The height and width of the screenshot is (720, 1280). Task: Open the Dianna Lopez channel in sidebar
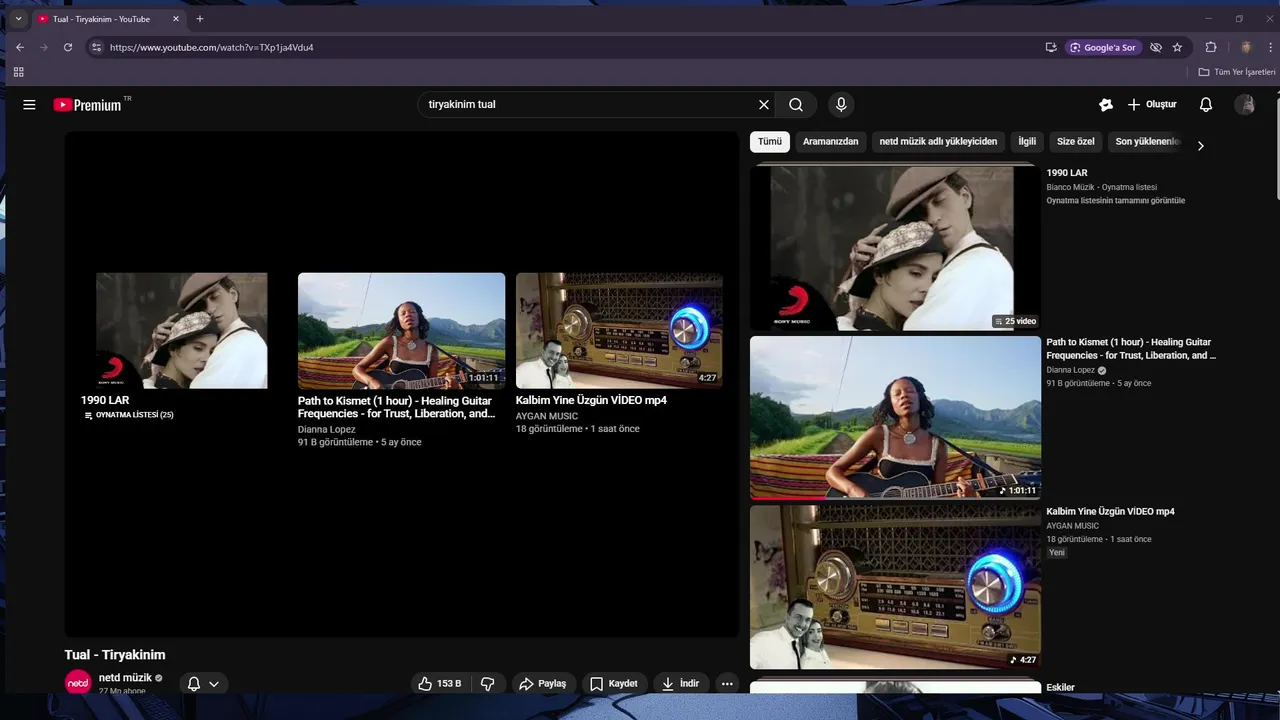click(x=1071, y=370)
